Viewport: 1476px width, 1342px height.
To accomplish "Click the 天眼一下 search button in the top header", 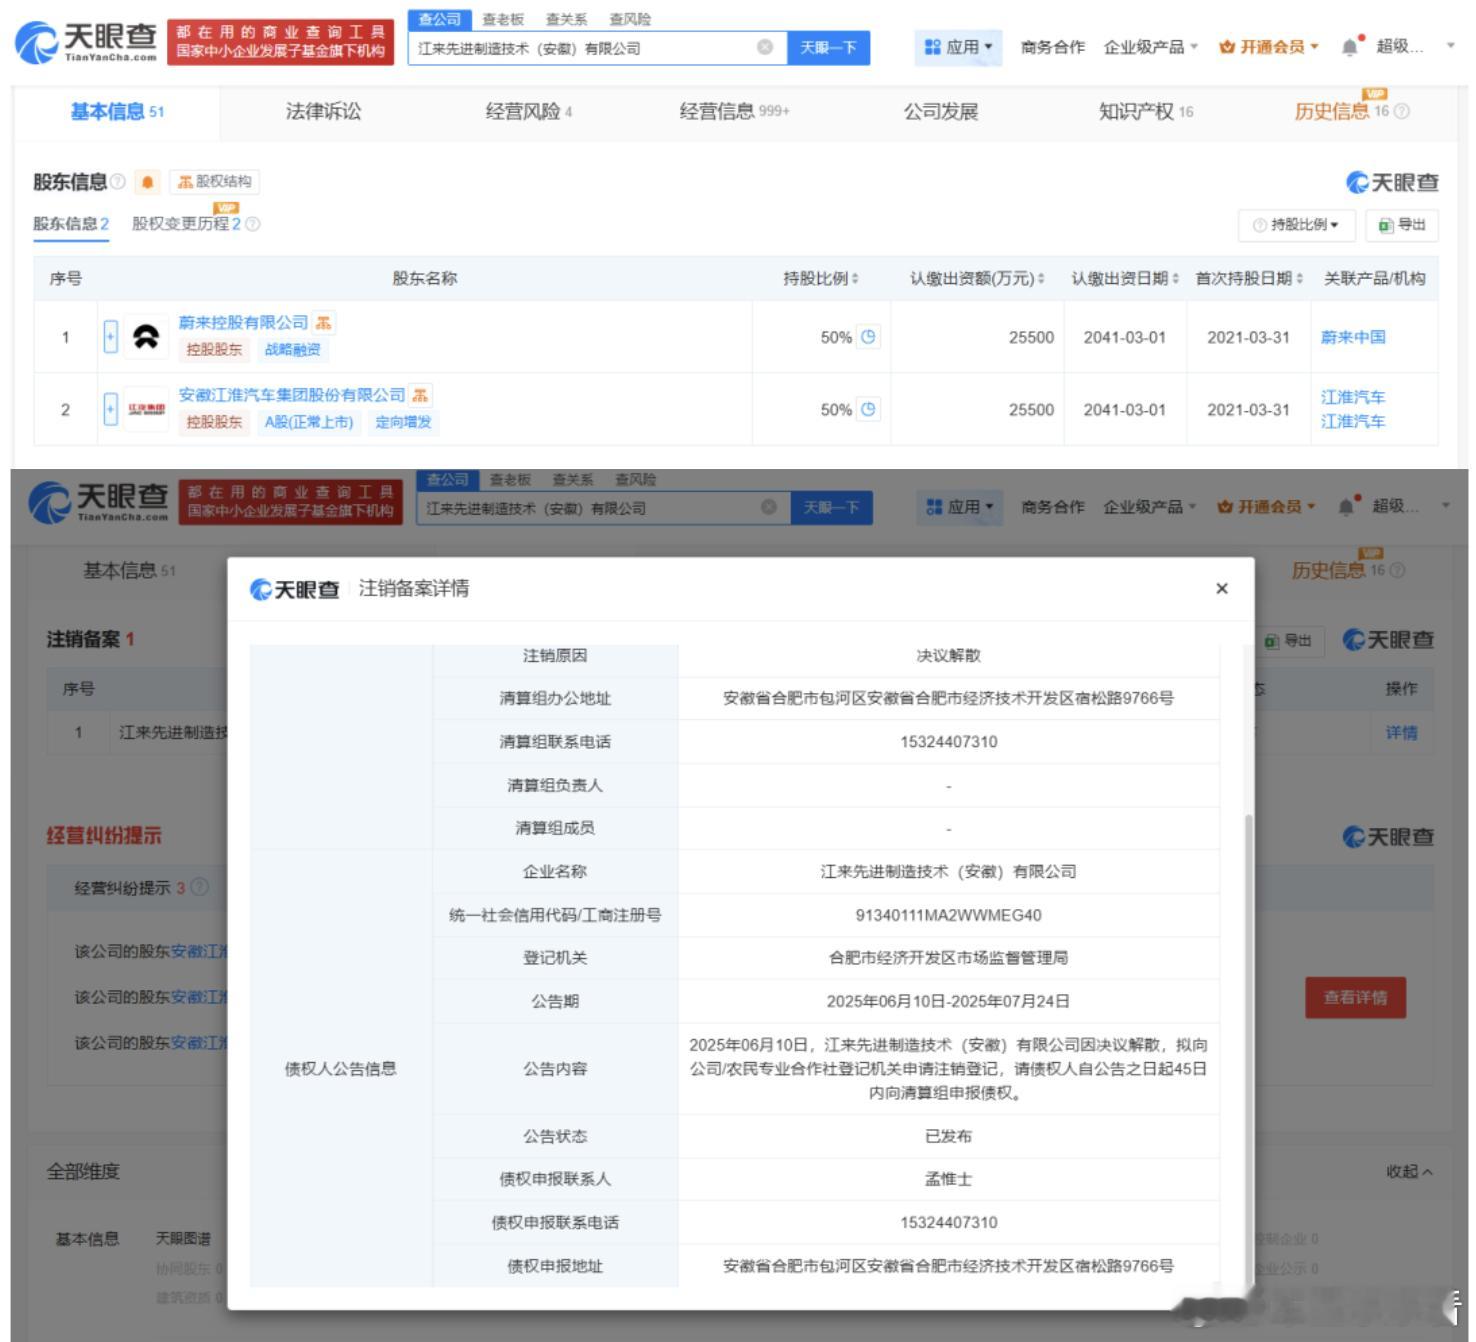I will (828, 47).
